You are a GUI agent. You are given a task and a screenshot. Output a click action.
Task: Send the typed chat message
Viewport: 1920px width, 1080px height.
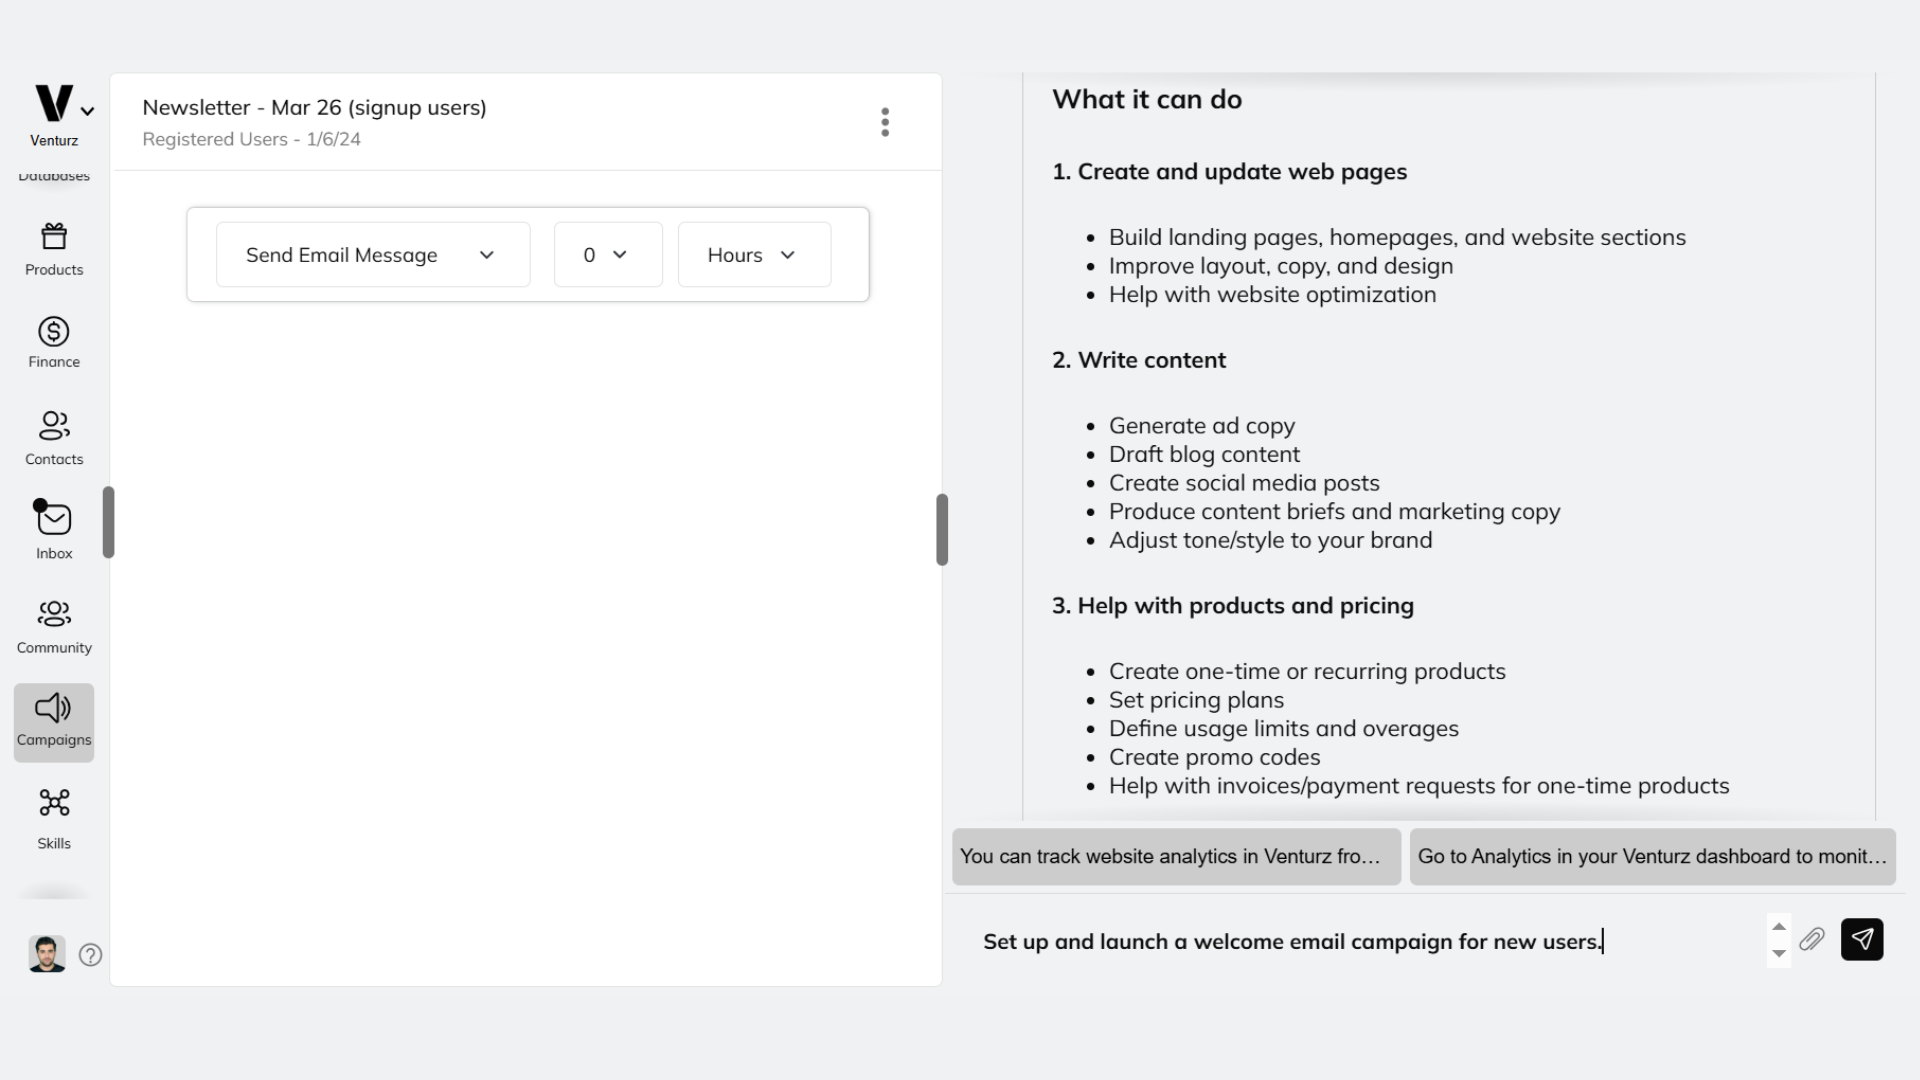coord(1862,939)
